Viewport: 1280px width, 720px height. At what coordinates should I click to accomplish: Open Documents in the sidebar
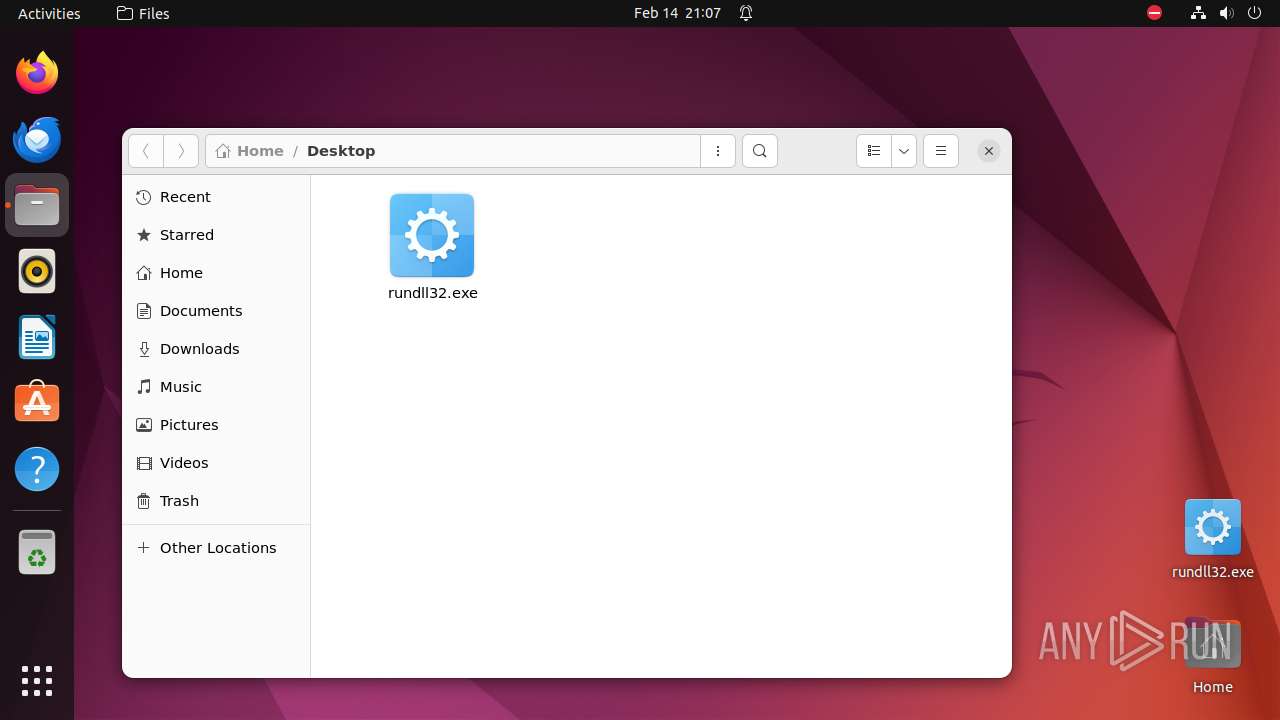216,311
